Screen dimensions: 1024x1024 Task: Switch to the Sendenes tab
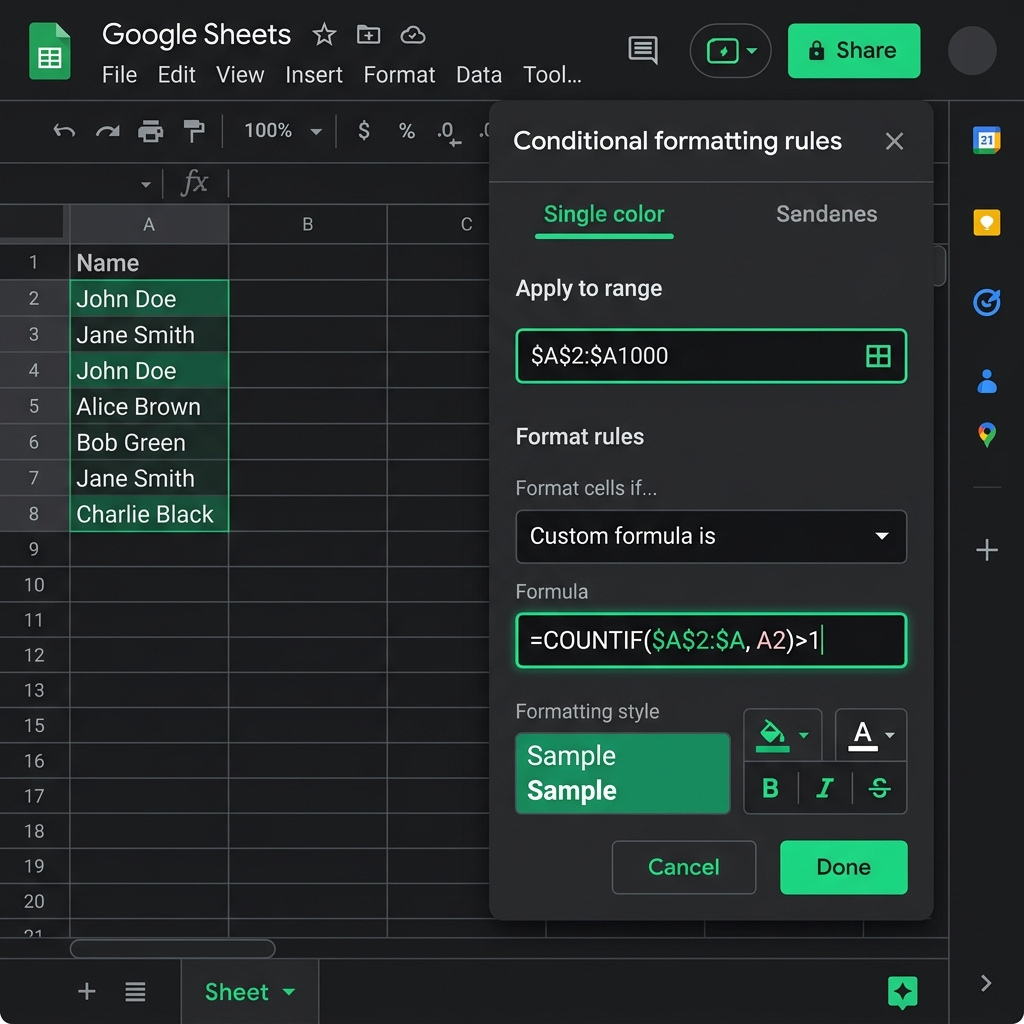tap(826, 214)
